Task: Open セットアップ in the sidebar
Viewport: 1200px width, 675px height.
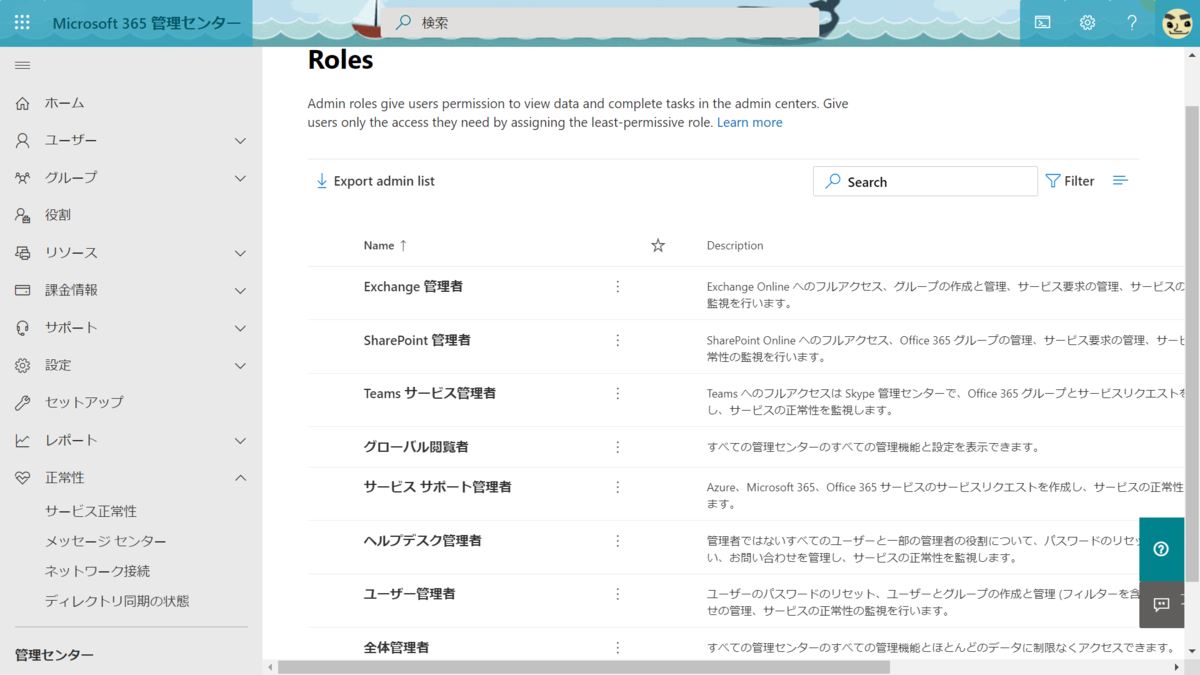Action: 84,402
